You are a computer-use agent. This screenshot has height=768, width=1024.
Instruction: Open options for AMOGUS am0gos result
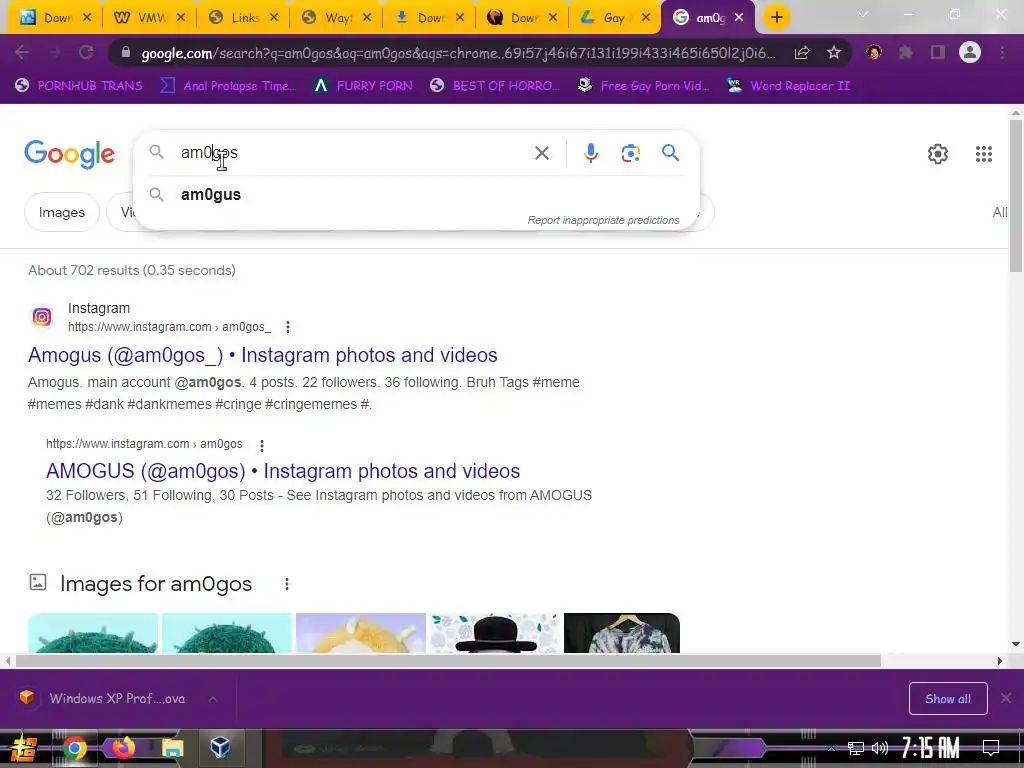(262, 445)
